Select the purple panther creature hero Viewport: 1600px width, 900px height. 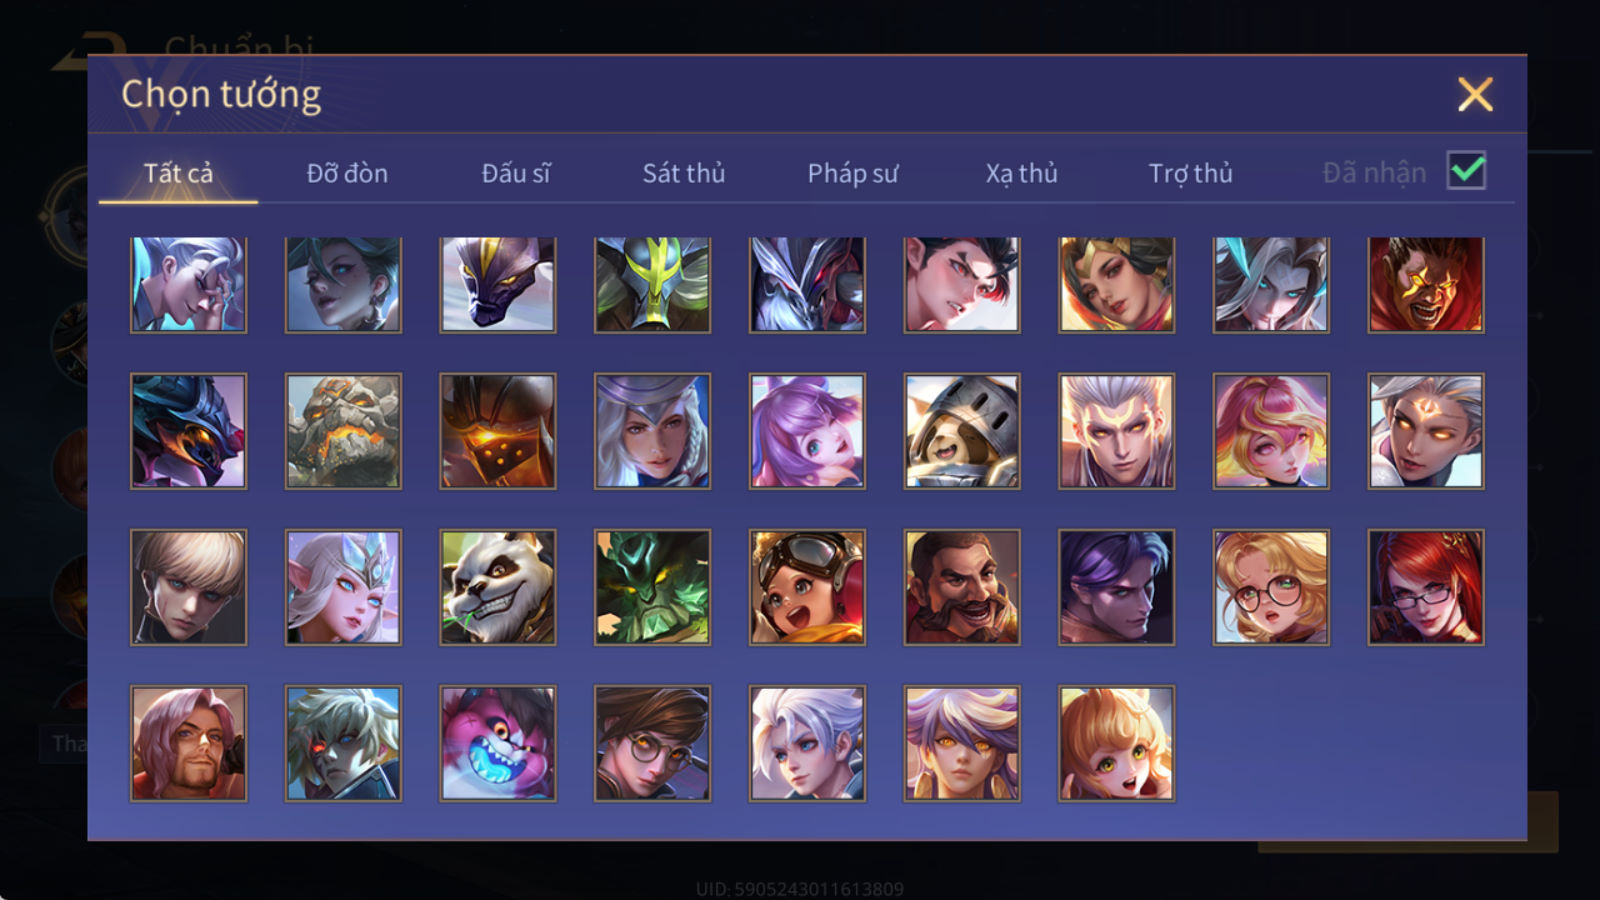pos(498,285)
